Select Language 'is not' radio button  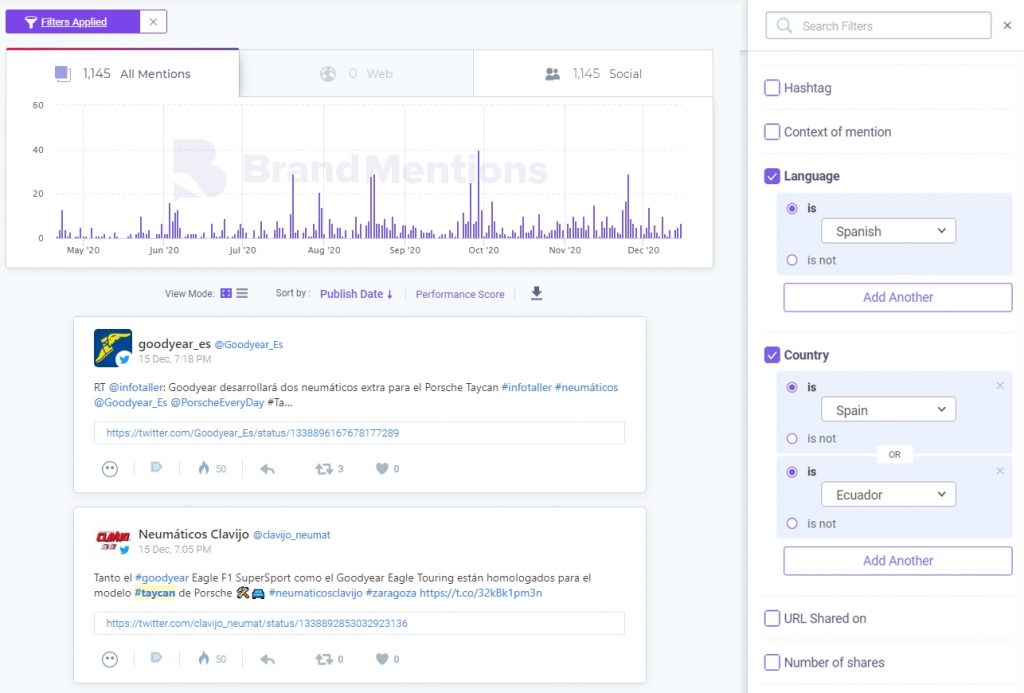(792, 260)
